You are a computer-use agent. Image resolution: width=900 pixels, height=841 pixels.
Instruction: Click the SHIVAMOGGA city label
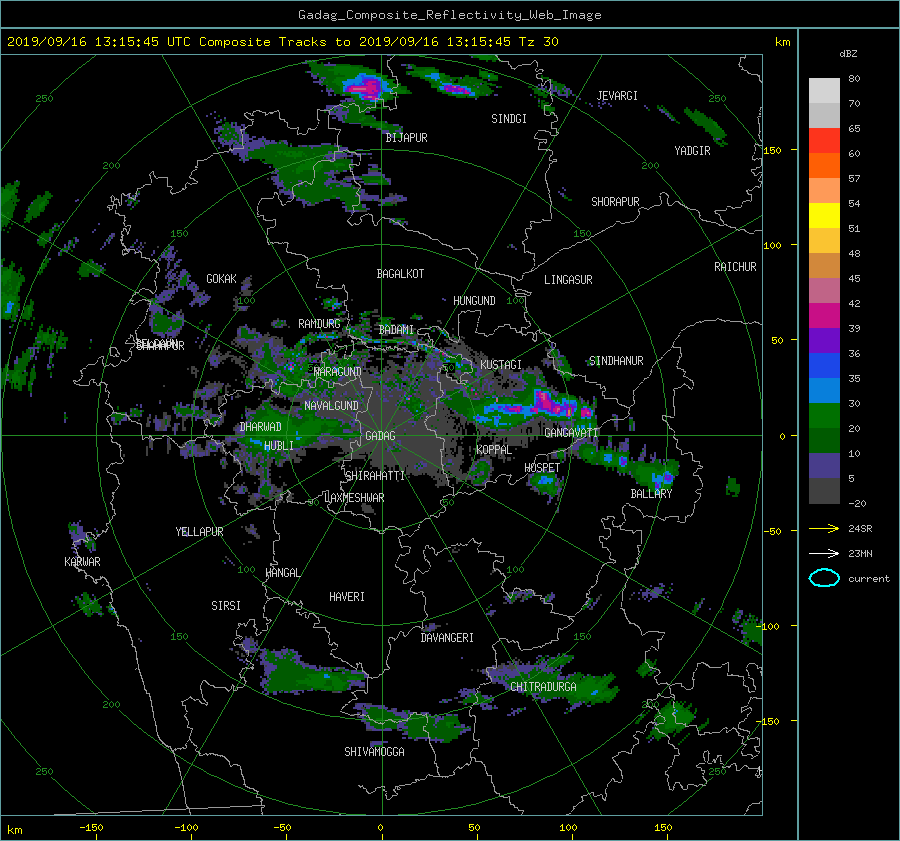click(x=374, y=752)
